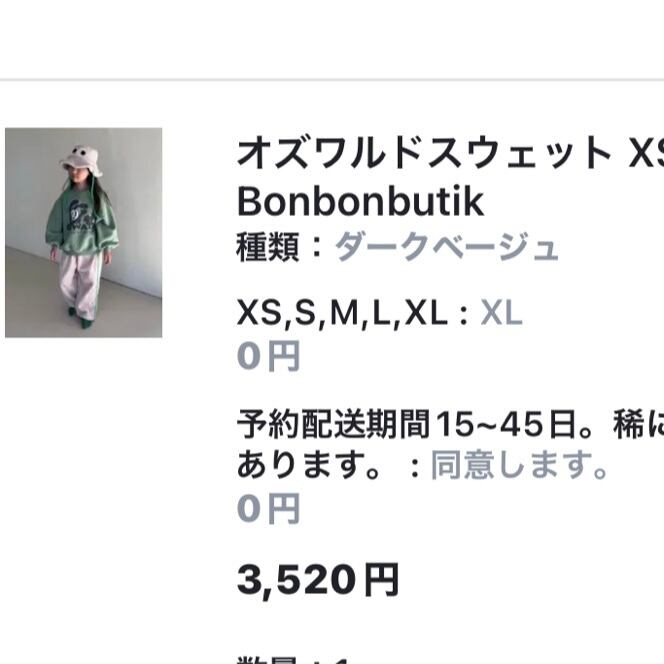Screen dimensions: 664x664
Task: Click the 0円 below the agreement line
Action: coord(268,509)
